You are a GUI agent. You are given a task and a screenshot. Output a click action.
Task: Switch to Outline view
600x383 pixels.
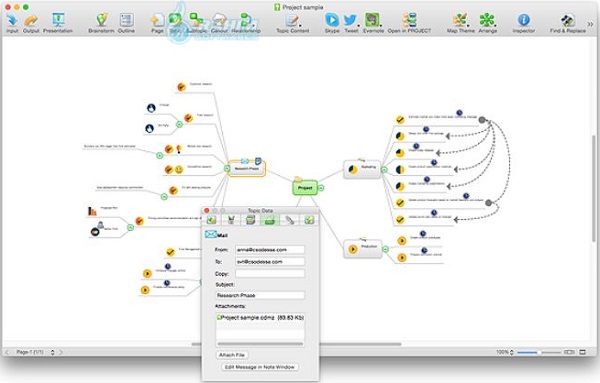pyautogui.click(x=126, y=23)
